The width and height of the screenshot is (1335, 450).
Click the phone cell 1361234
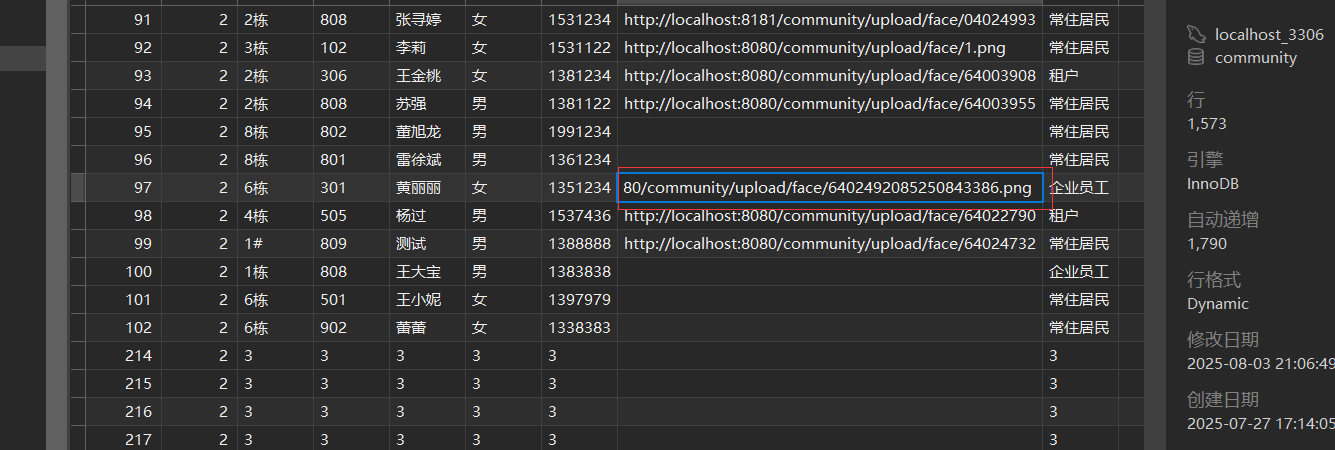[x=579, y=160]
